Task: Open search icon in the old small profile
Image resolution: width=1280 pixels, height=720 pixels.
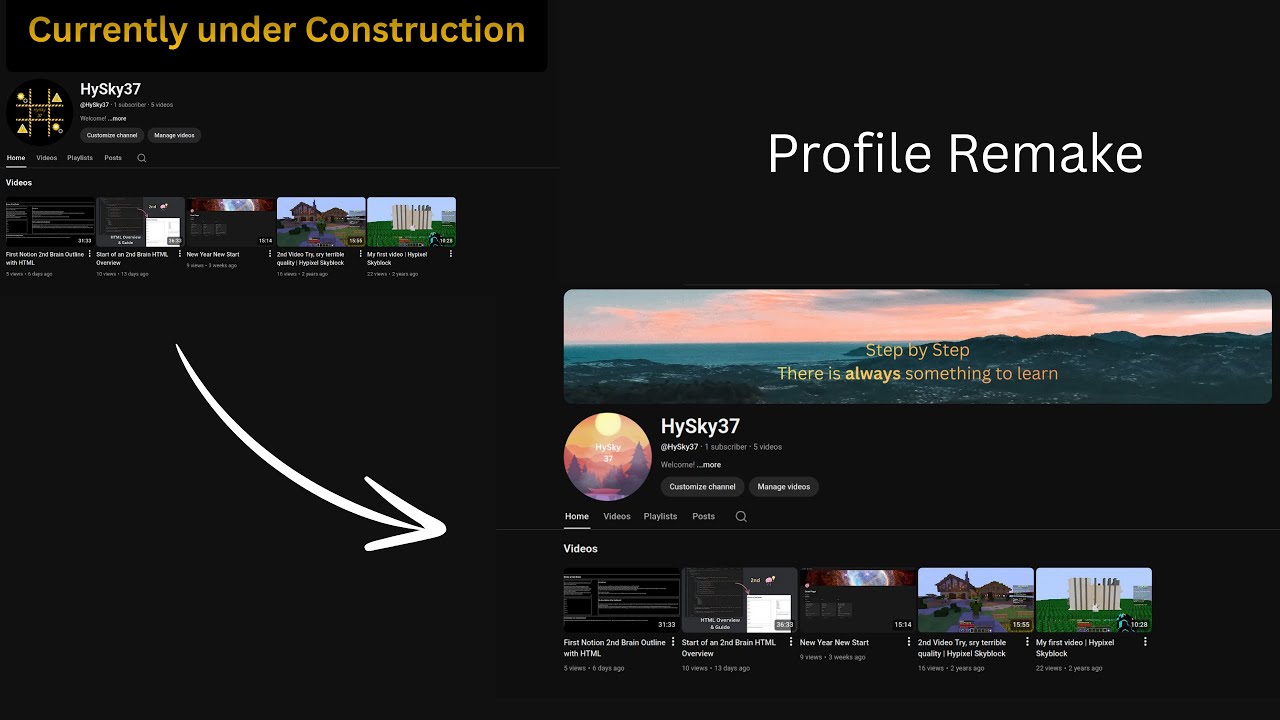Action: pos(141,158)
